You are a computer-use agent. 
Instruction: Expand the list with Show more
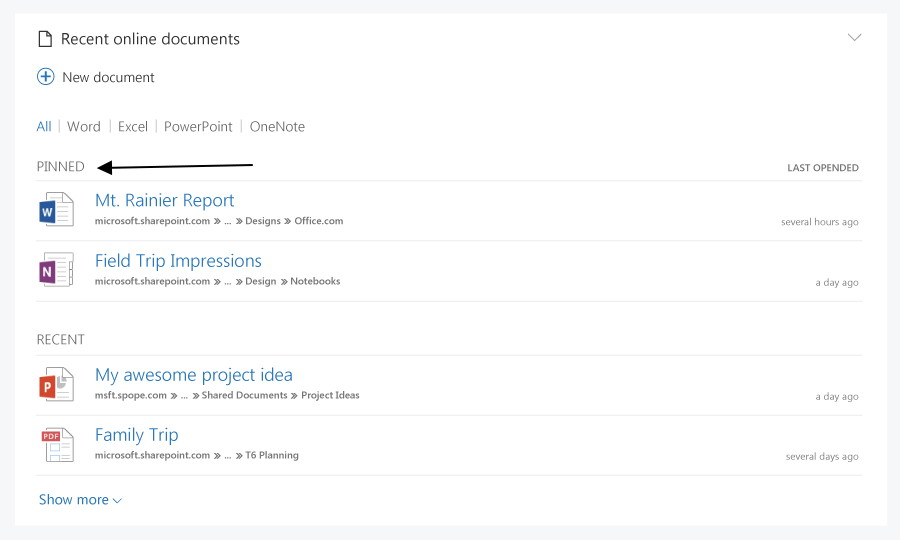pyautogui.click(x=80, y=500)
